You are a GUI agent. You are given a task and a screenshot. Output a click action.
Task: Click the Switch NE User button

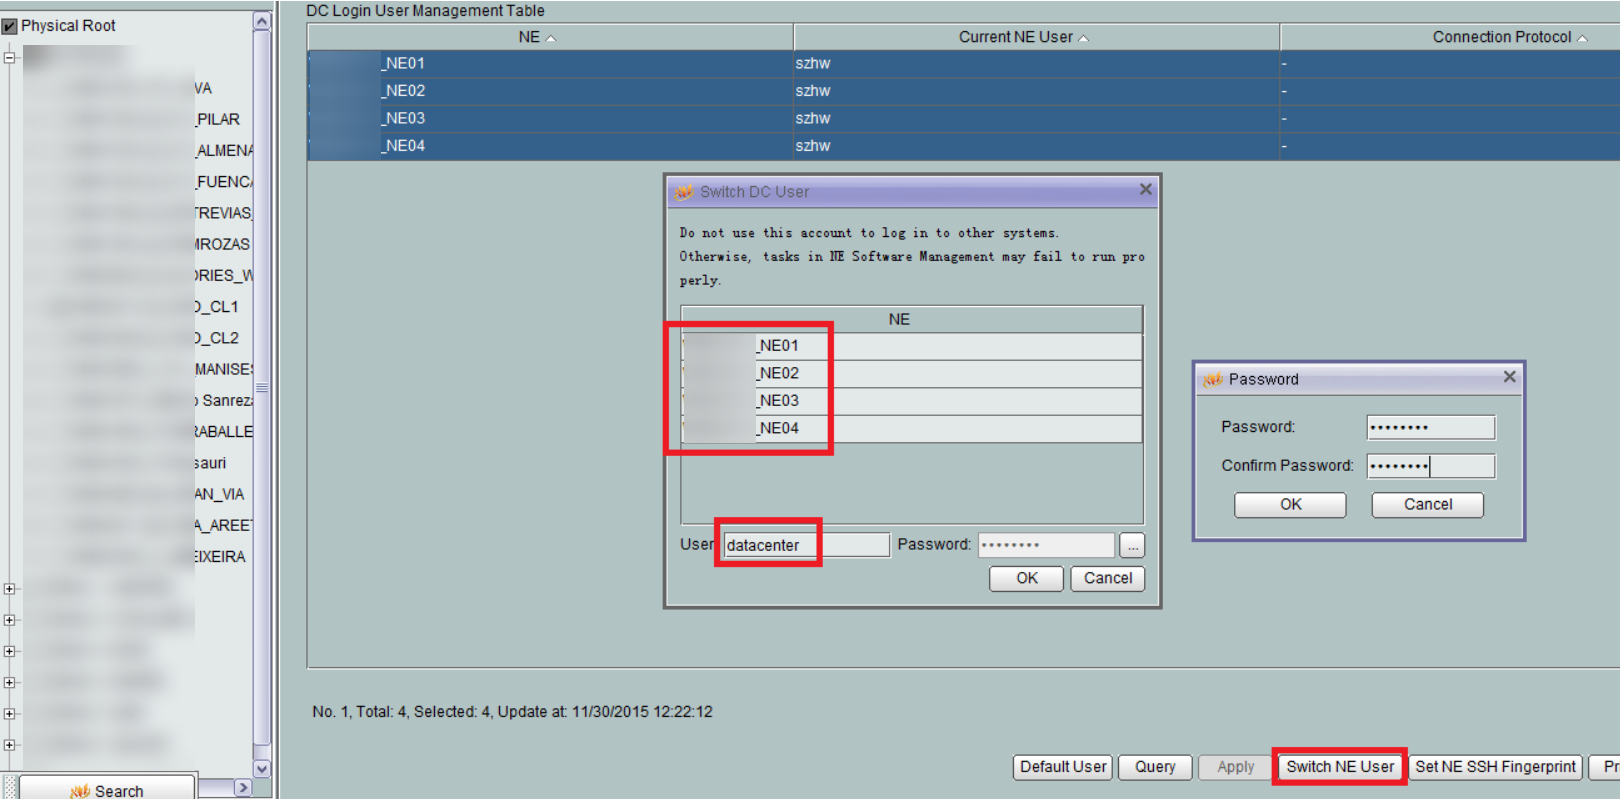[x=1340, y=767]
